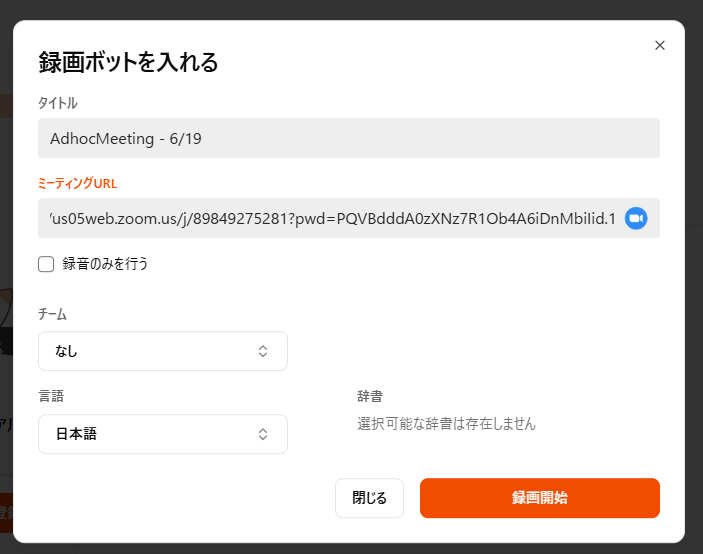Start recording with the 録画開始 button
The height and width of the screenshot is (554, 703).
tap(539, 498)
